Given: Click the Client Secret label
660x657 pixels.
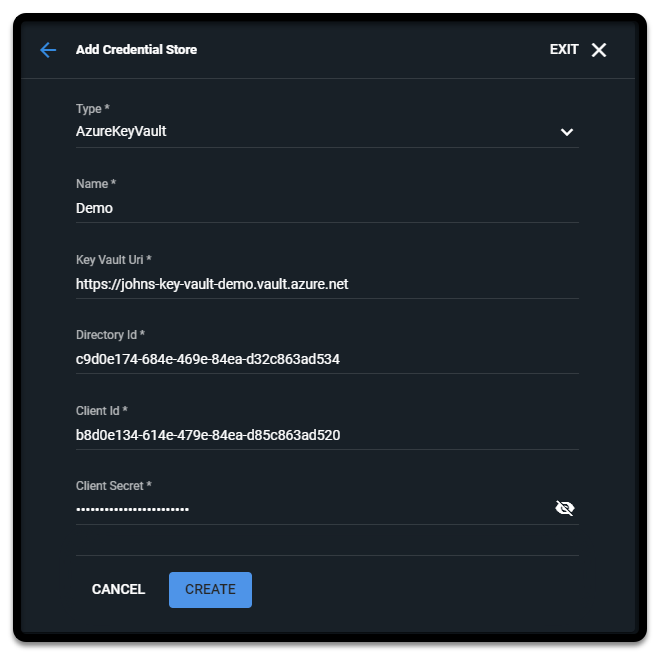Looking at the screenshot, I should click(113, 486).
